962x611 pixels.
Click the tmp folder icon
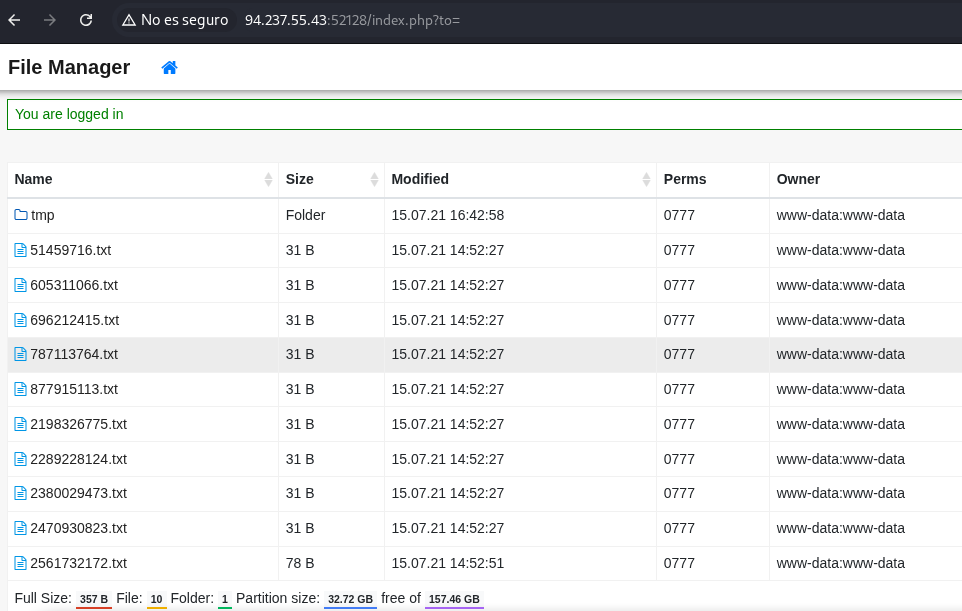(x=21, y=215)
